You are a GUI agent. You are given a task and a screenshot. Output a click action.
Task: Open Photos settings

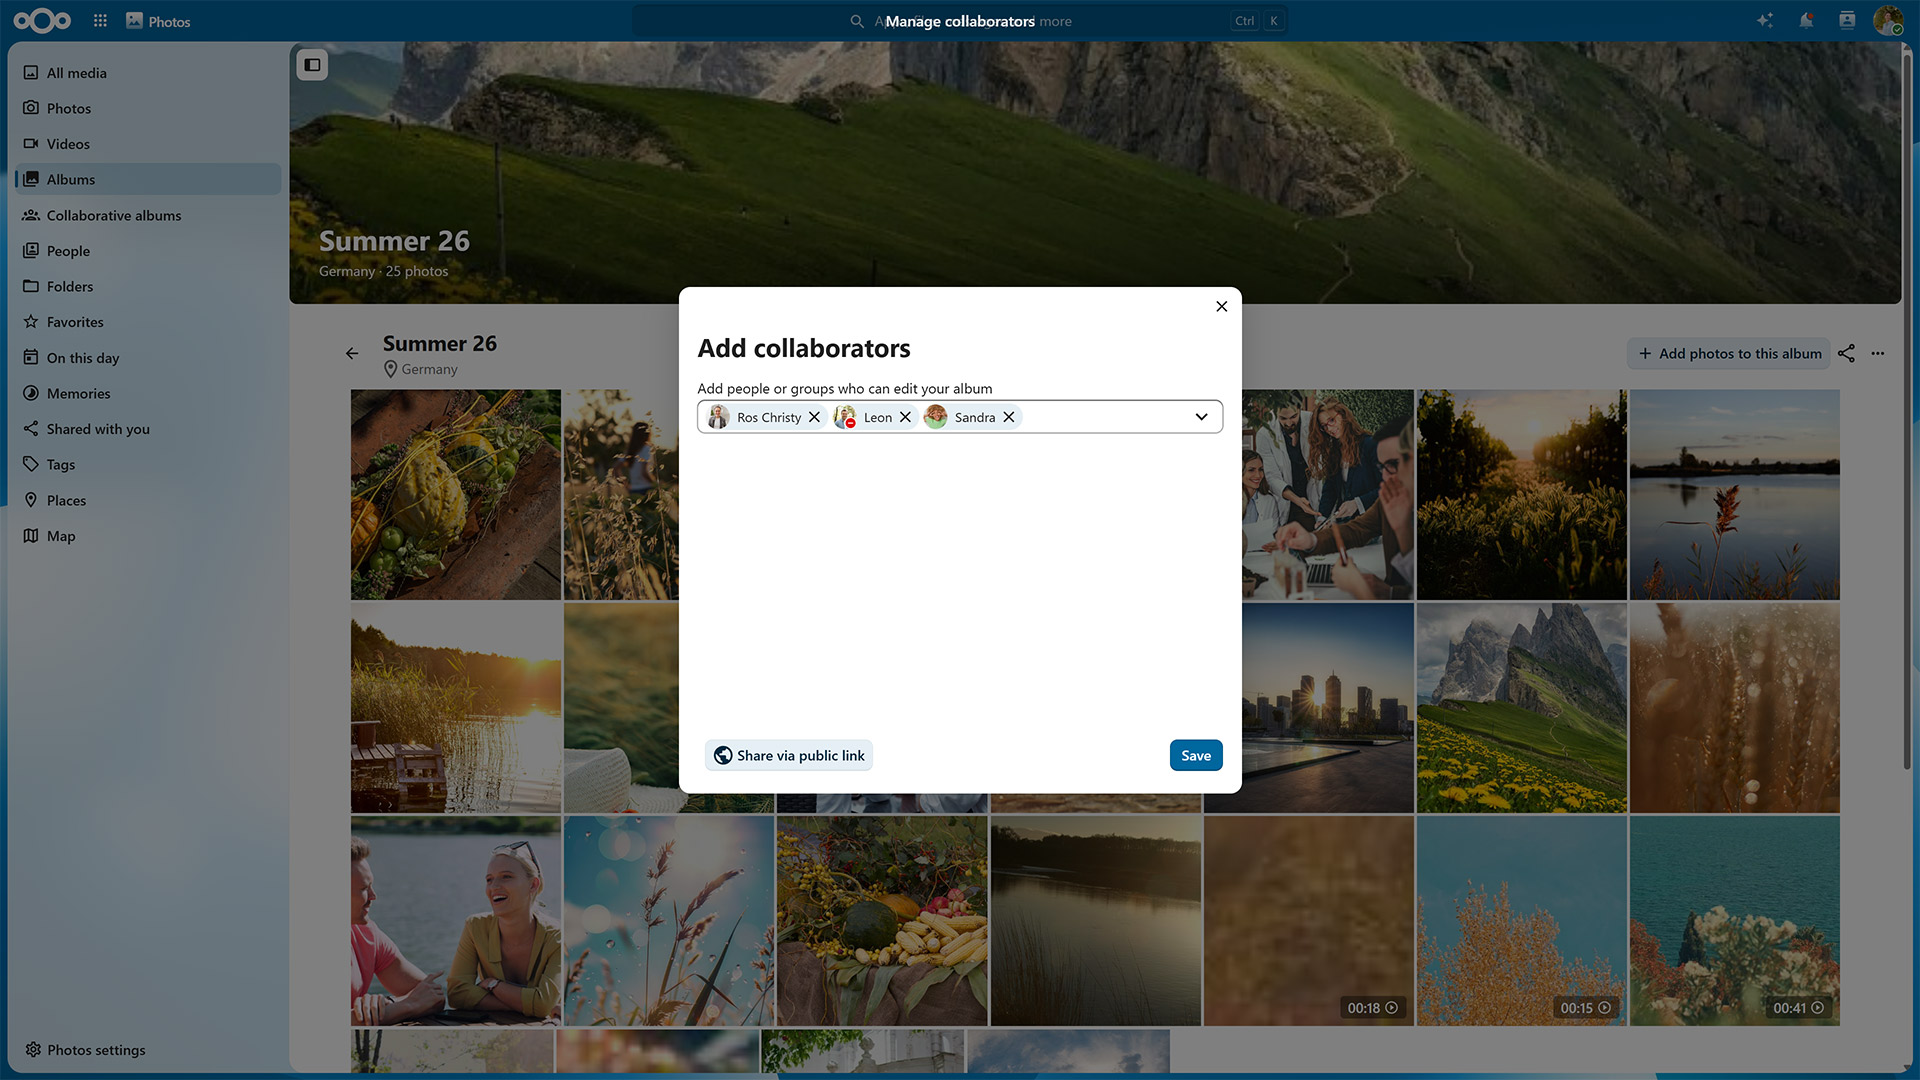pos(148,1050)
